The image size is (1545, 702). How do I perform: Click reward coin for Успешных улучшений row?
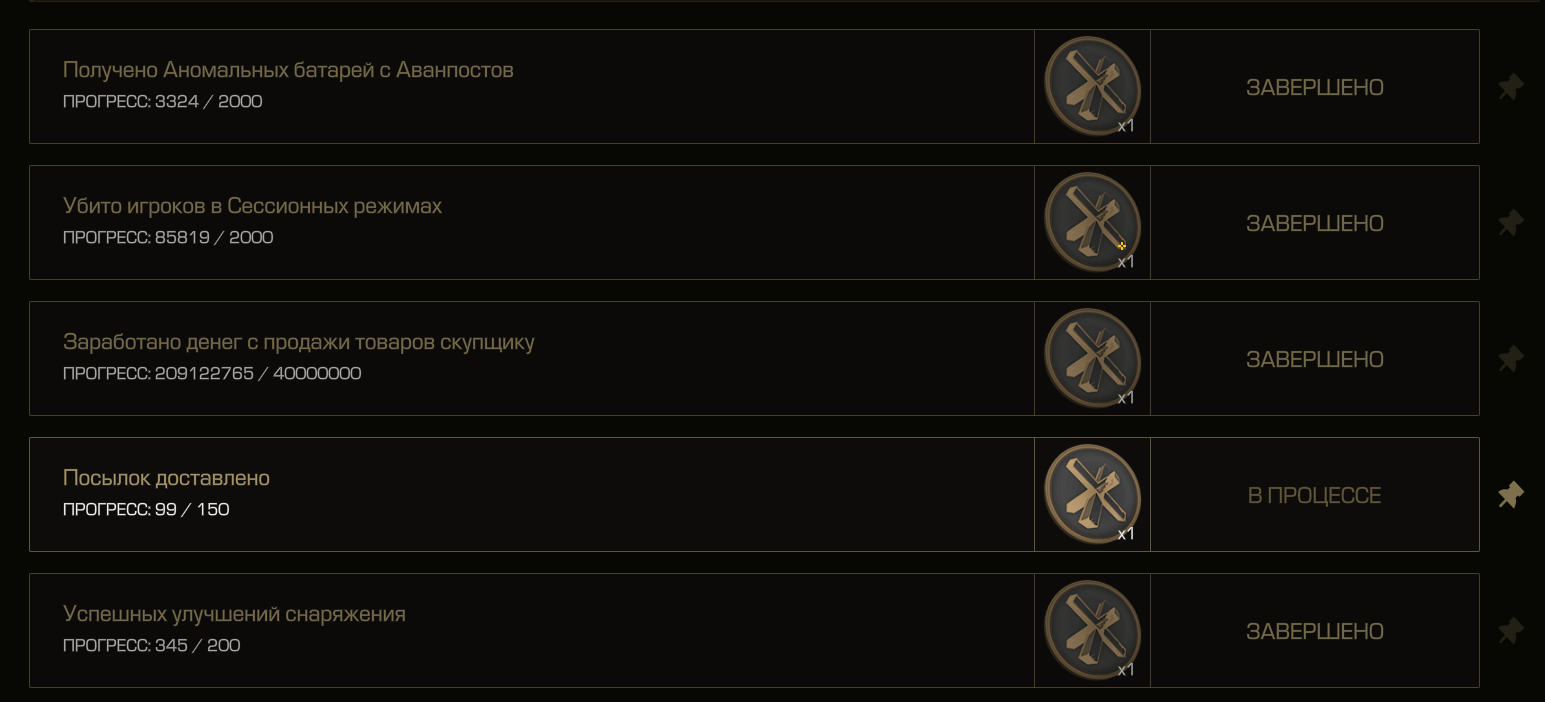click(1092, 630)
